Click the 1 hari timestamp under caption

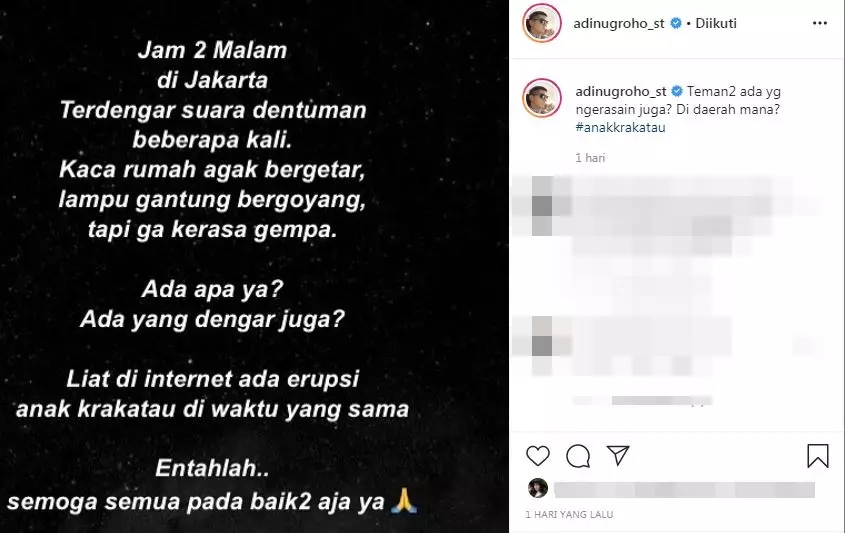(590, 158)
